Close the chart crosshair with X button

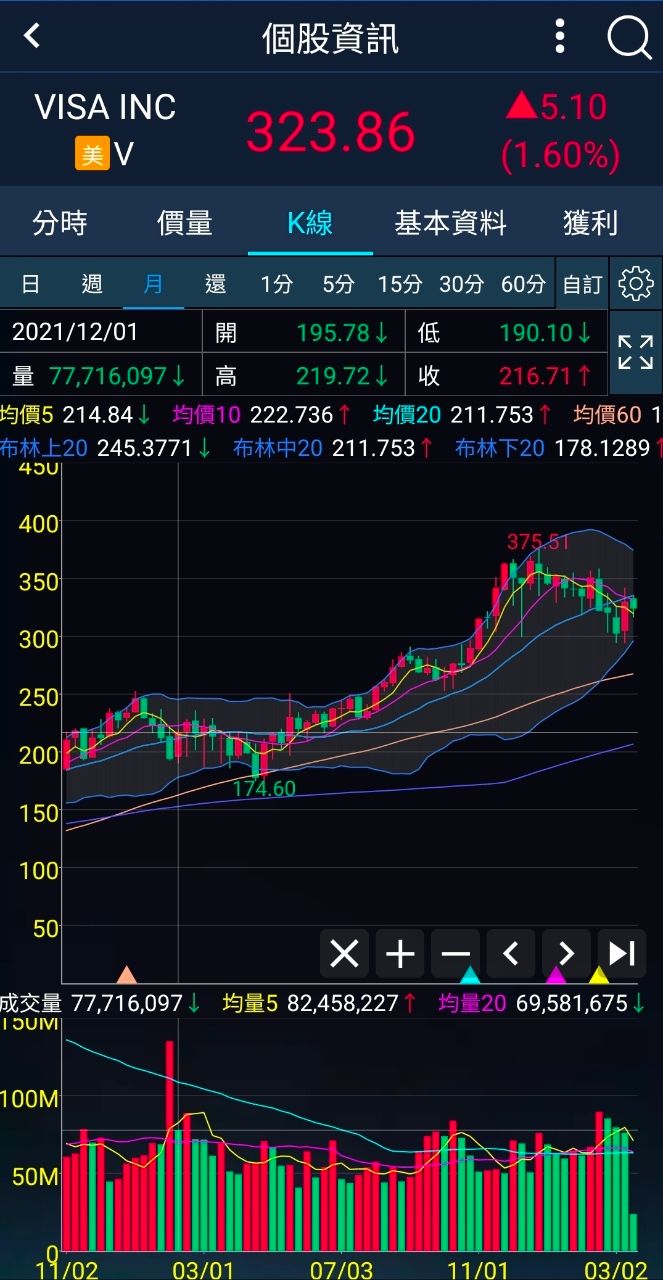click(x=344, y=953)
